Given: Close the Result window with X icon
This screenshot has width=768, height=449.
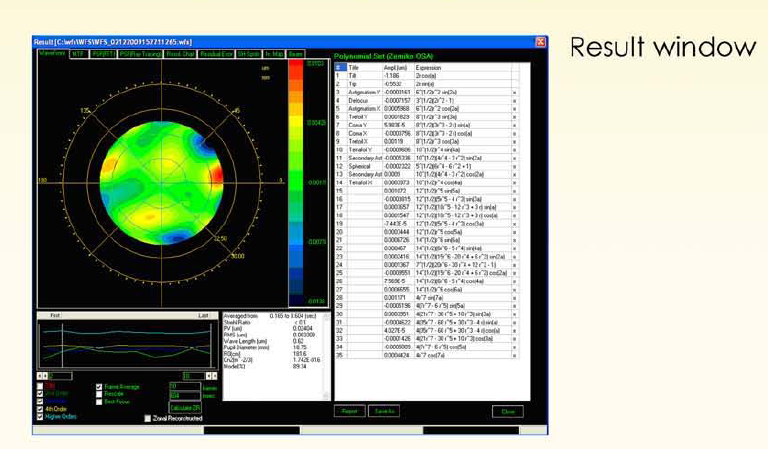Looking at the screenshot, I should [x=541, y=41].
